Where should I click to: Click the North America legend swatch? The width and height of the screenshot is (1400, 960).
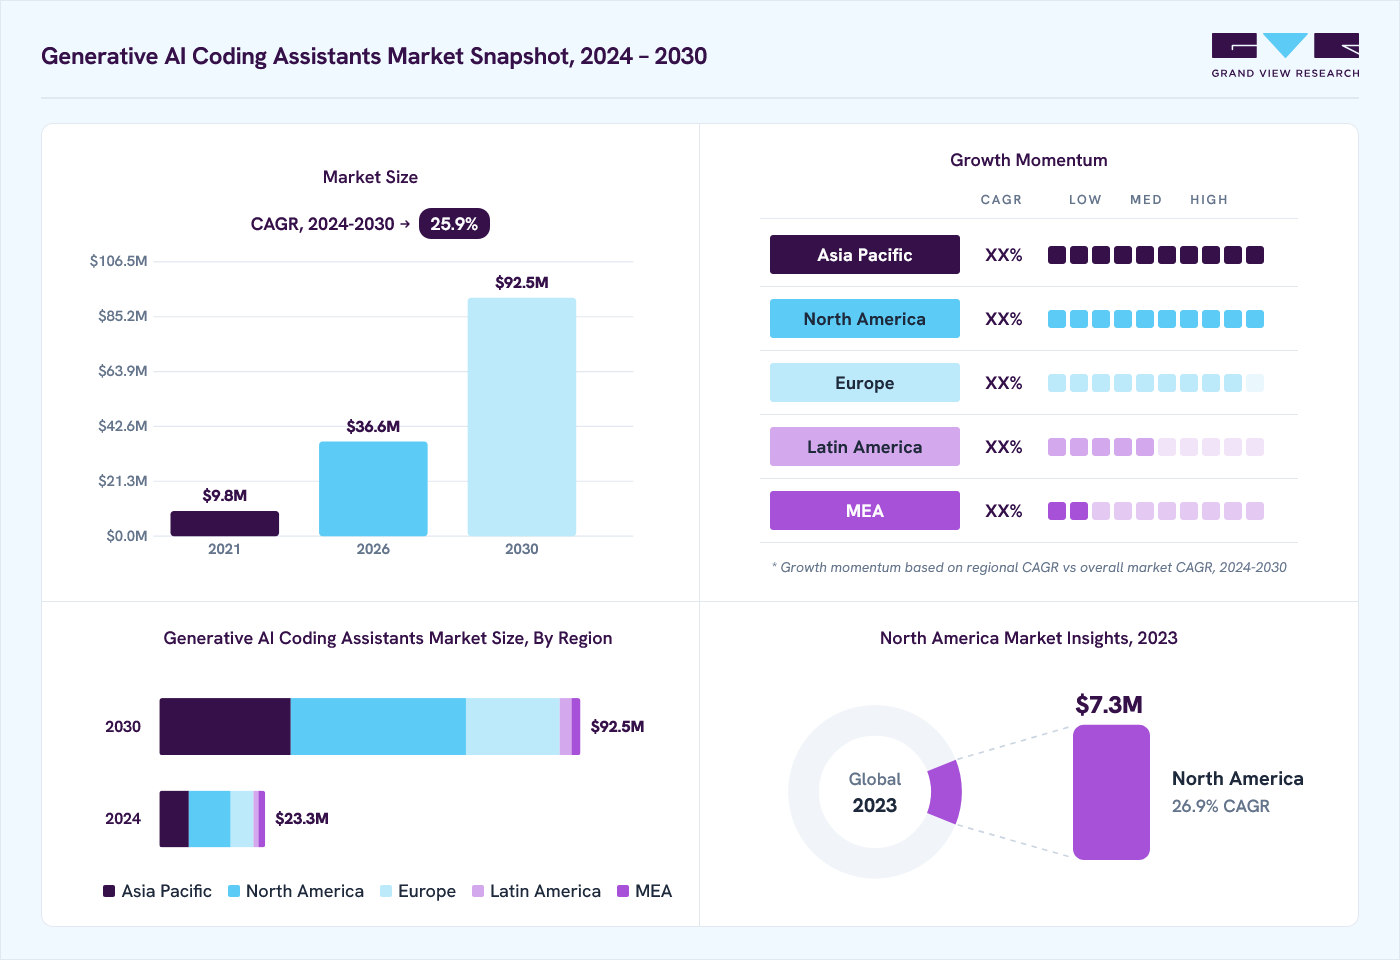pos(234,891)
